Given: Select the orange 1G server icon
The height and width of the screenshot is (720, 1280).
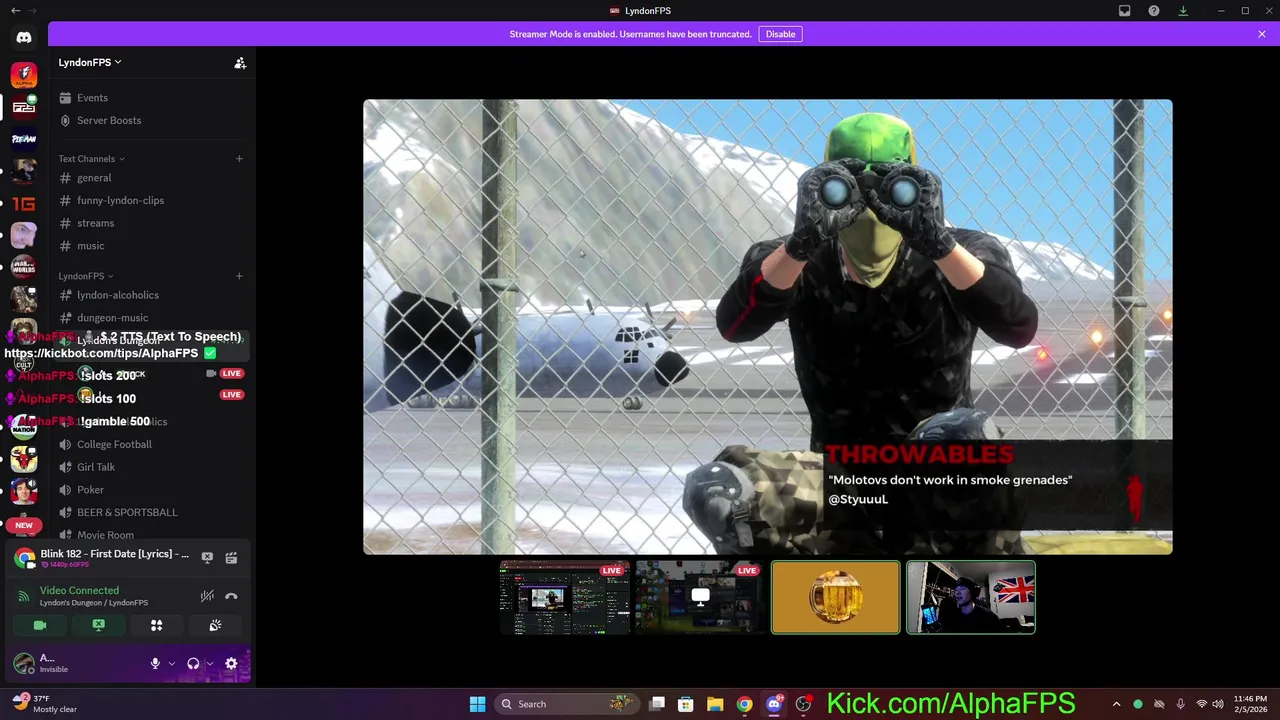Looking at the screenshot, I should pyautogui.click(x=24, y=203).
